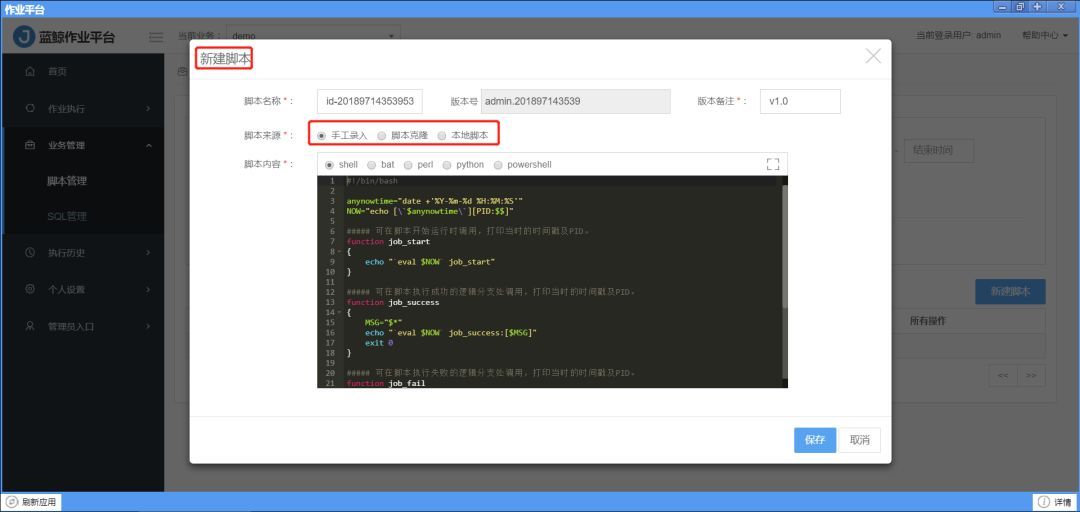The width and height of the screenshot is (1080, 512).
Task: Click code line 1 #!/bin/bash
Action: [x=372, y=181]
